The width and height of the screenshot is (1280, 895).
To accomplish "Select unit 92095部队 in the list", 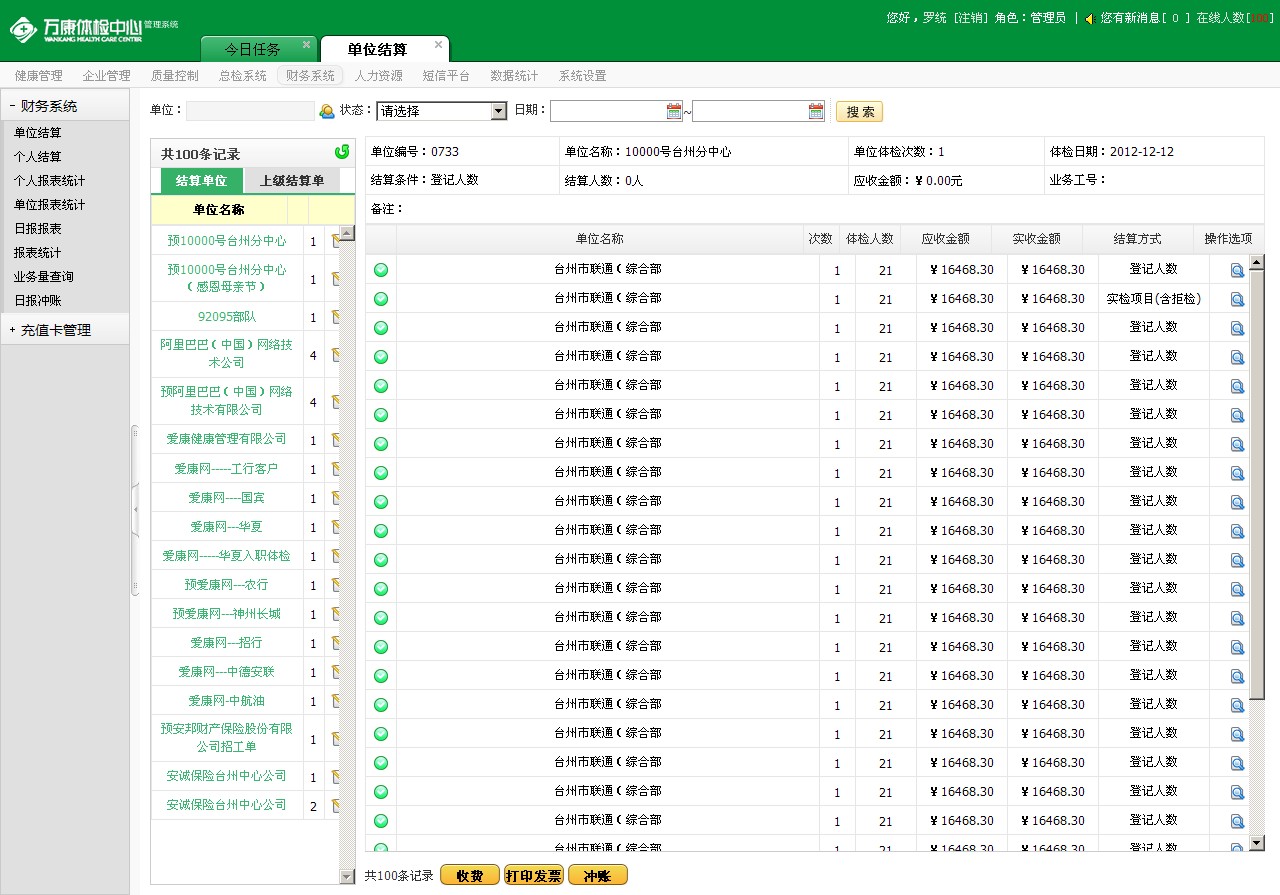I will [227, 317].
